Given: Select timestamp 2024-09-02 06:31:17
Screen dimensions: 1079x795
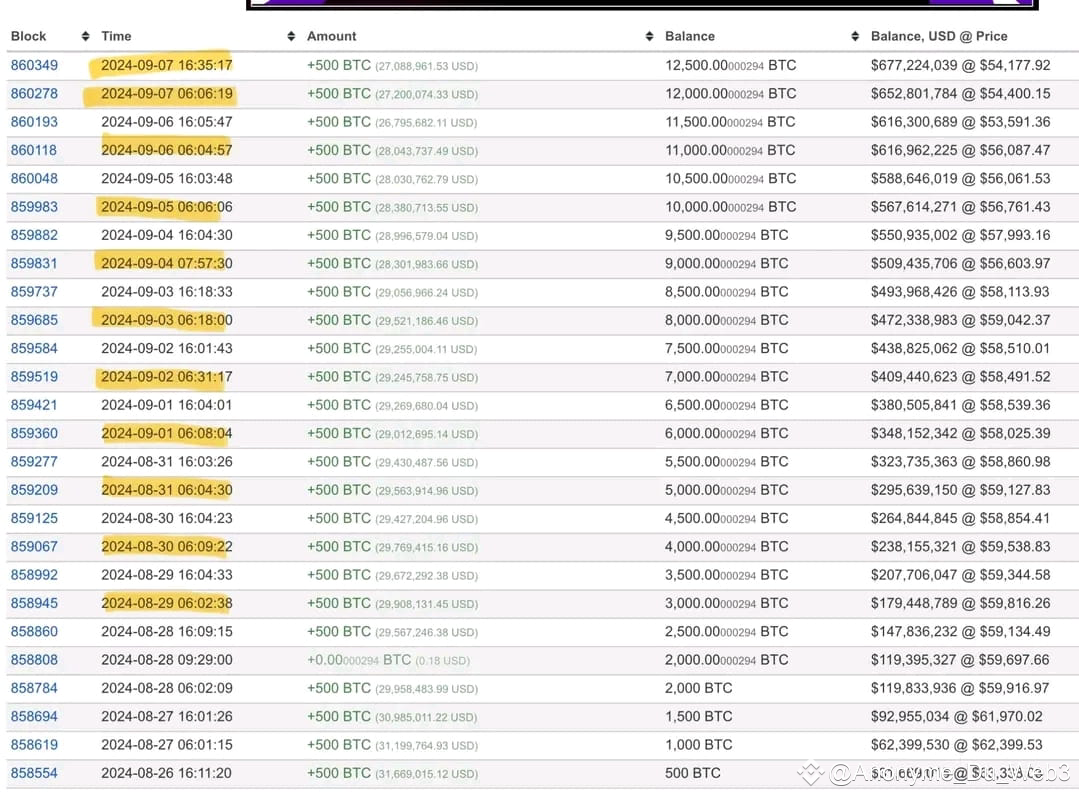Looking at the screenshot, I should click(167, 377).
